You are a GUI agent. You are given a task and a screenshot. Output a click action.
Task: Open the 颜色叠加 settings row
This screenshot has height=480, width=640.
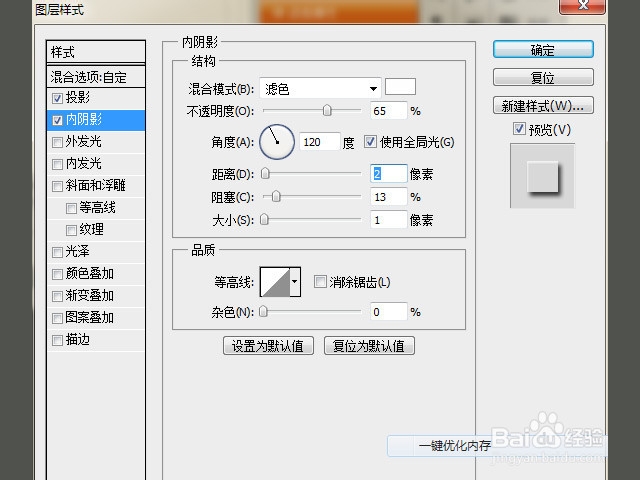coord(96,274)
